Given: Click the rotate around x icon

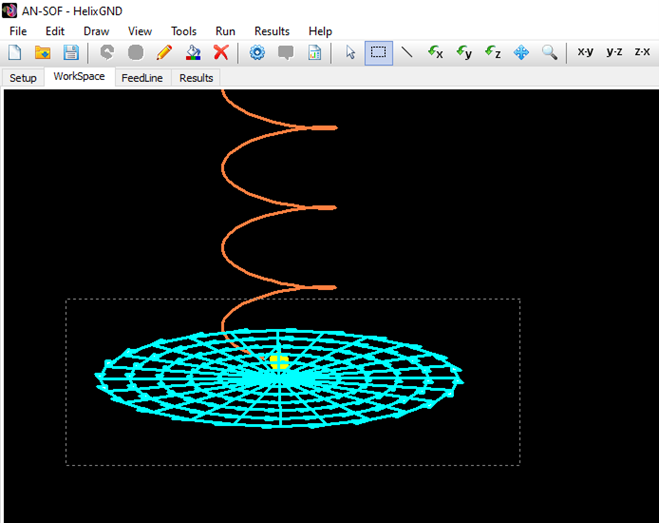Looking at the screenshot, I should point(435,53).
